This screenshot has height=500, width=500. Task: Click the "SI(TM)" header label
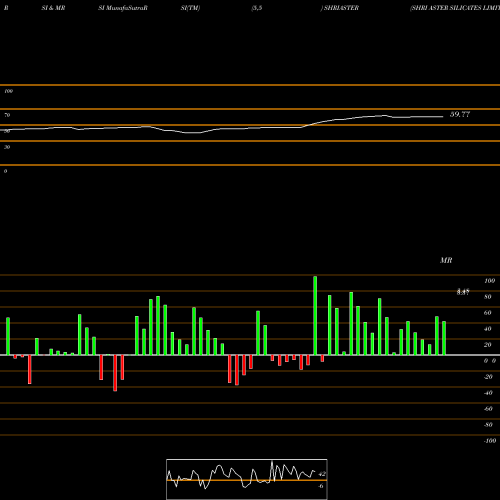tap(190, 8)
